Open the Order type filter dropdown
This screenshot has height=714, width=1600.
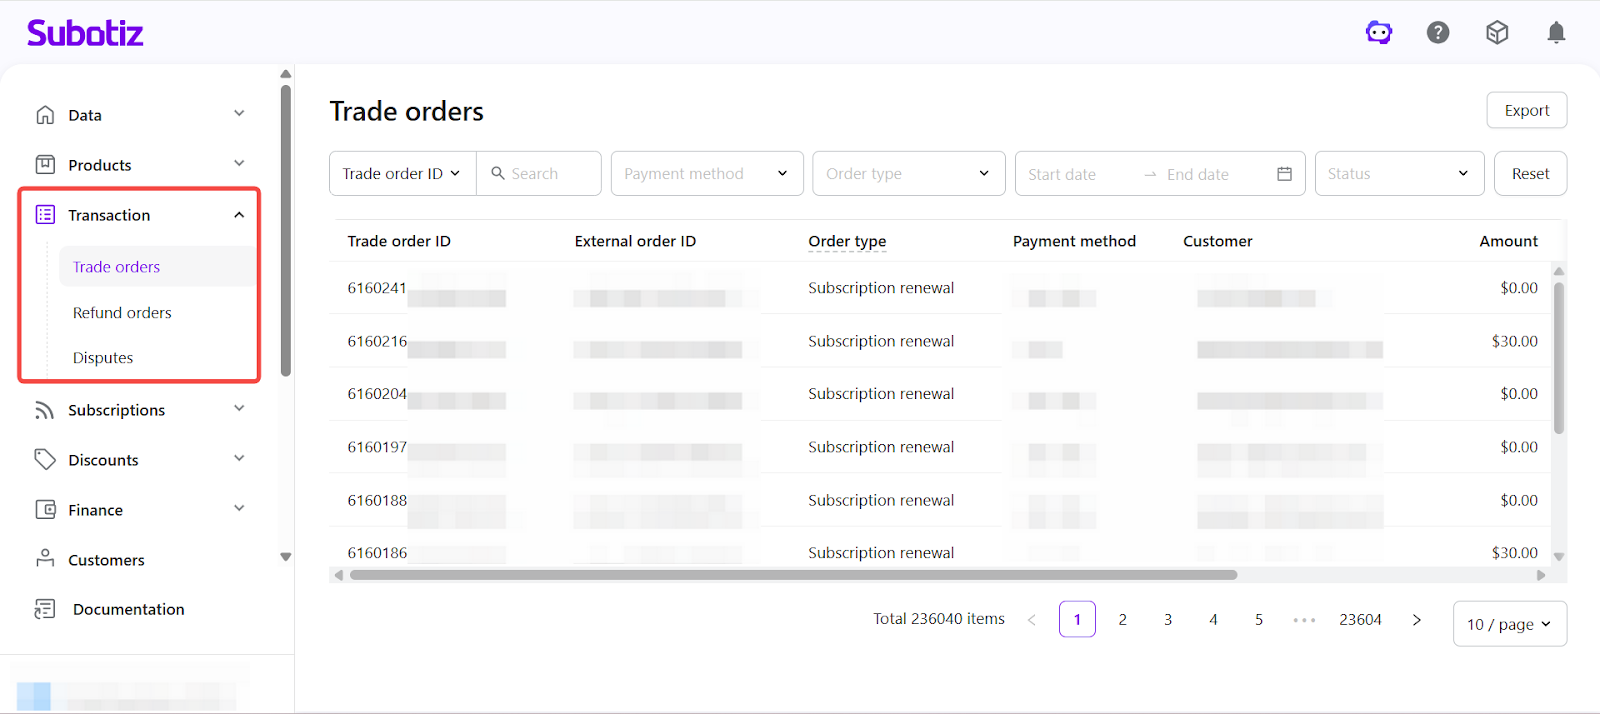click(908, 174)
